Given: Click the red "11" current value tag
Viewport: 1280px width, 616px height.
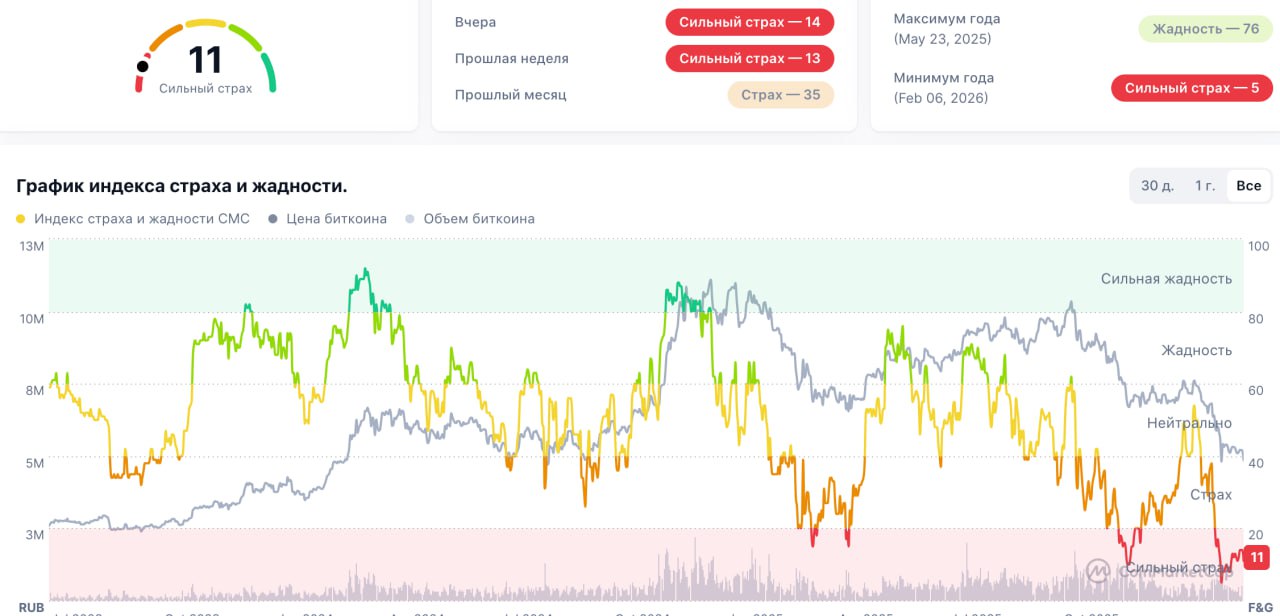Looking at the screenshot, I should pyautogui.click(x=1257, y=557).
